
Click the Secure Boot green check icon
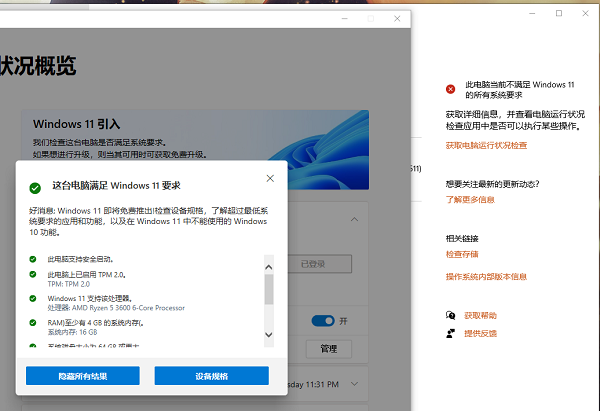(34, 259)
